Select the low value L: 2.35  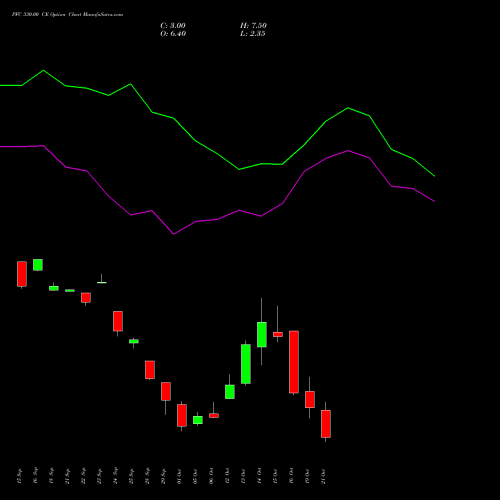pyautogui.click(x=253, y=34)
